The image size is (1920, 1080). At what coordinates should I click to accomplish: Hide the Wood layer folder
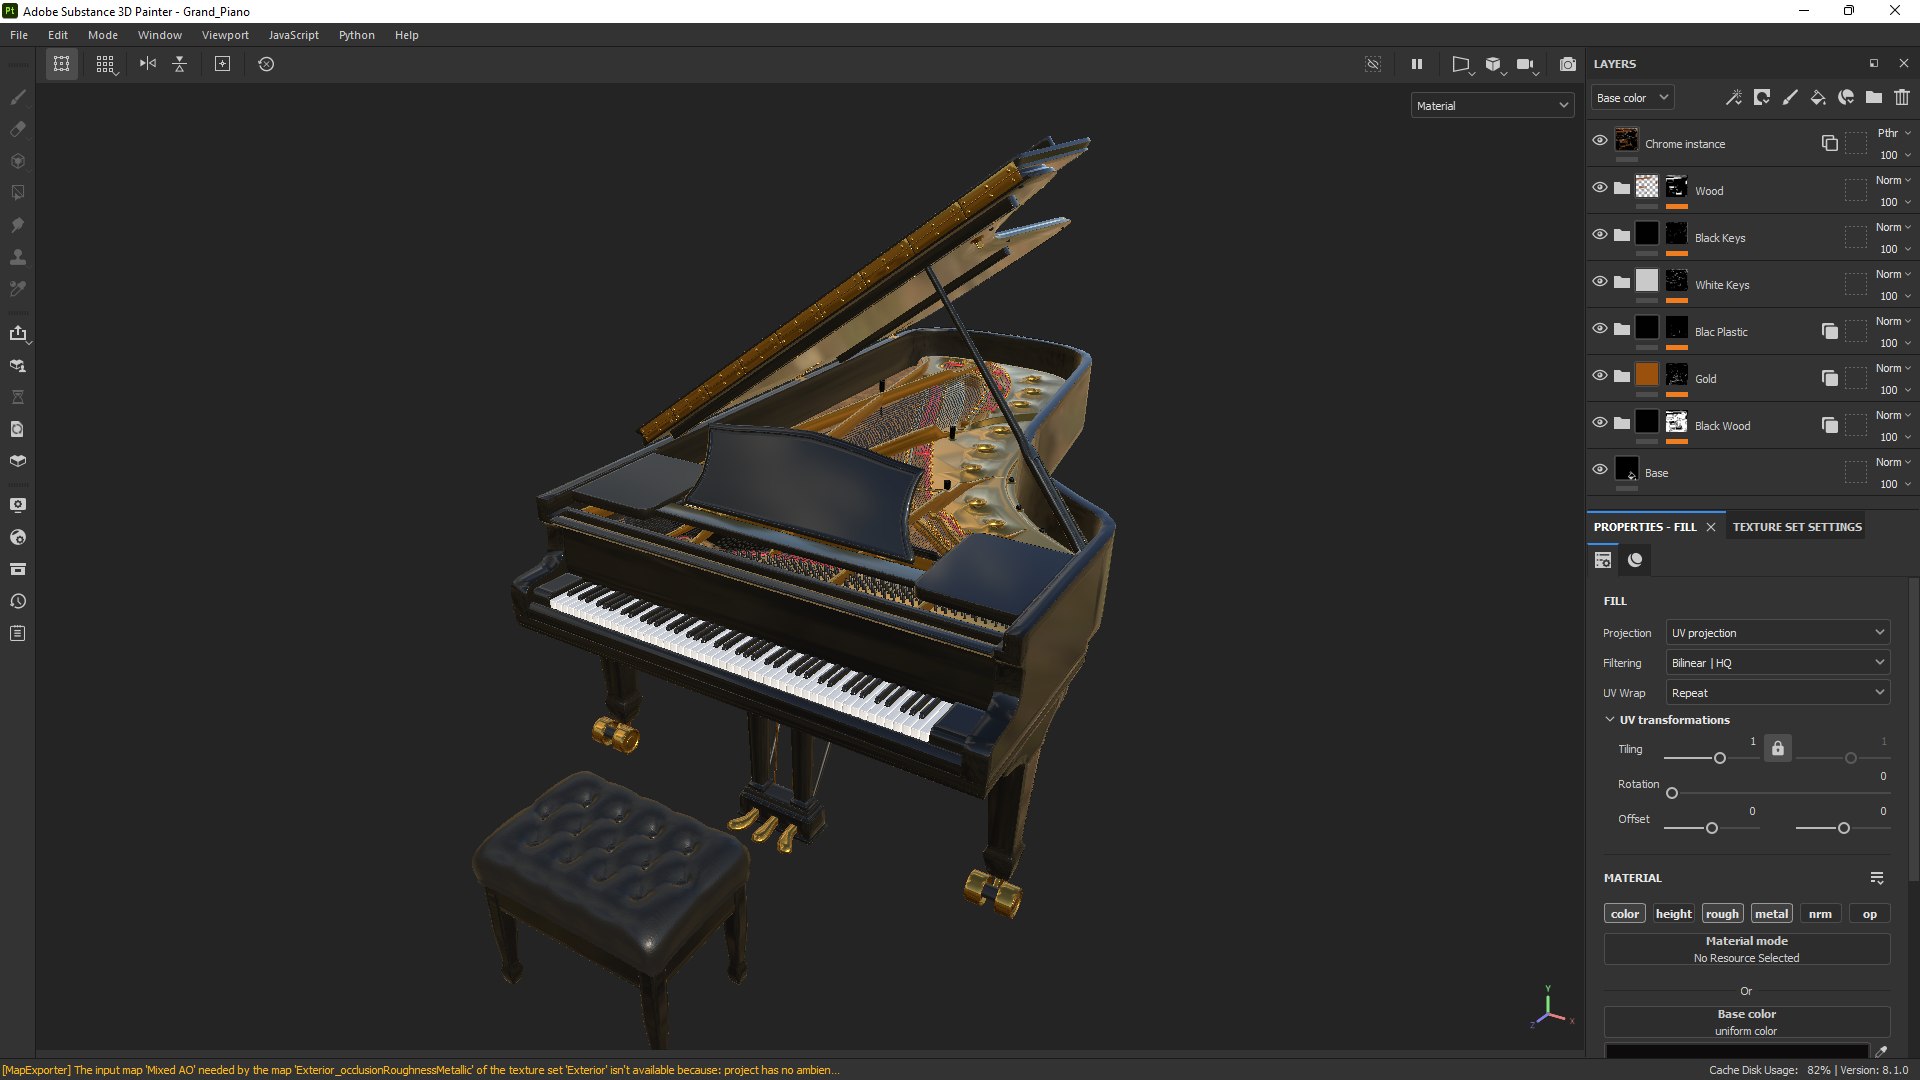tap(1600, 188)
